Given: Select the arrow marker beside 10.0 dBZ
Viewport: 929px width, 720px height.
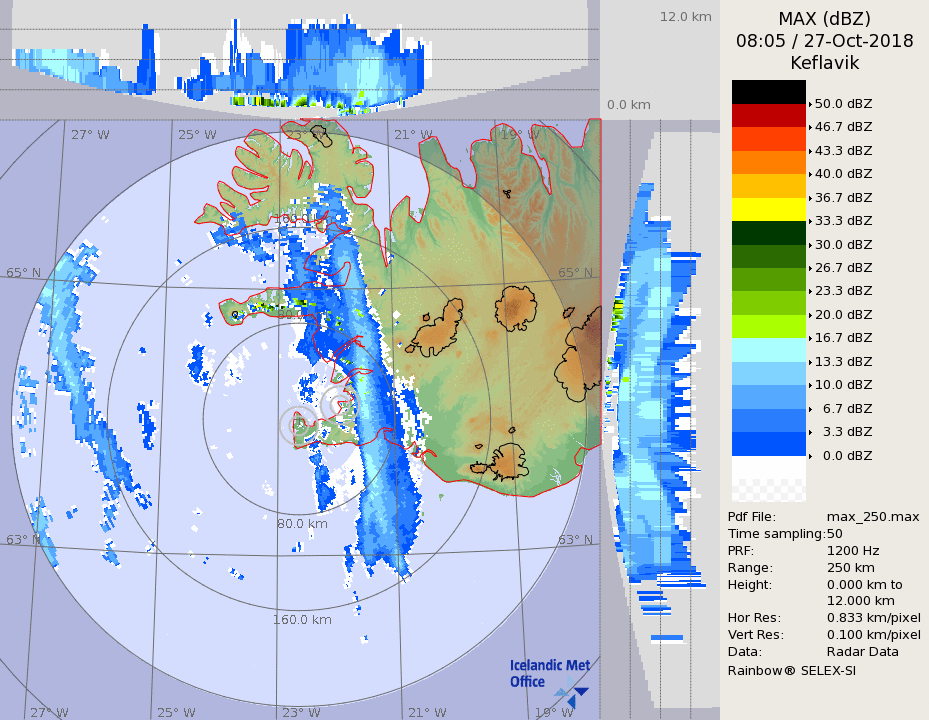Looking at the screenshot, I should click(810, 385).
